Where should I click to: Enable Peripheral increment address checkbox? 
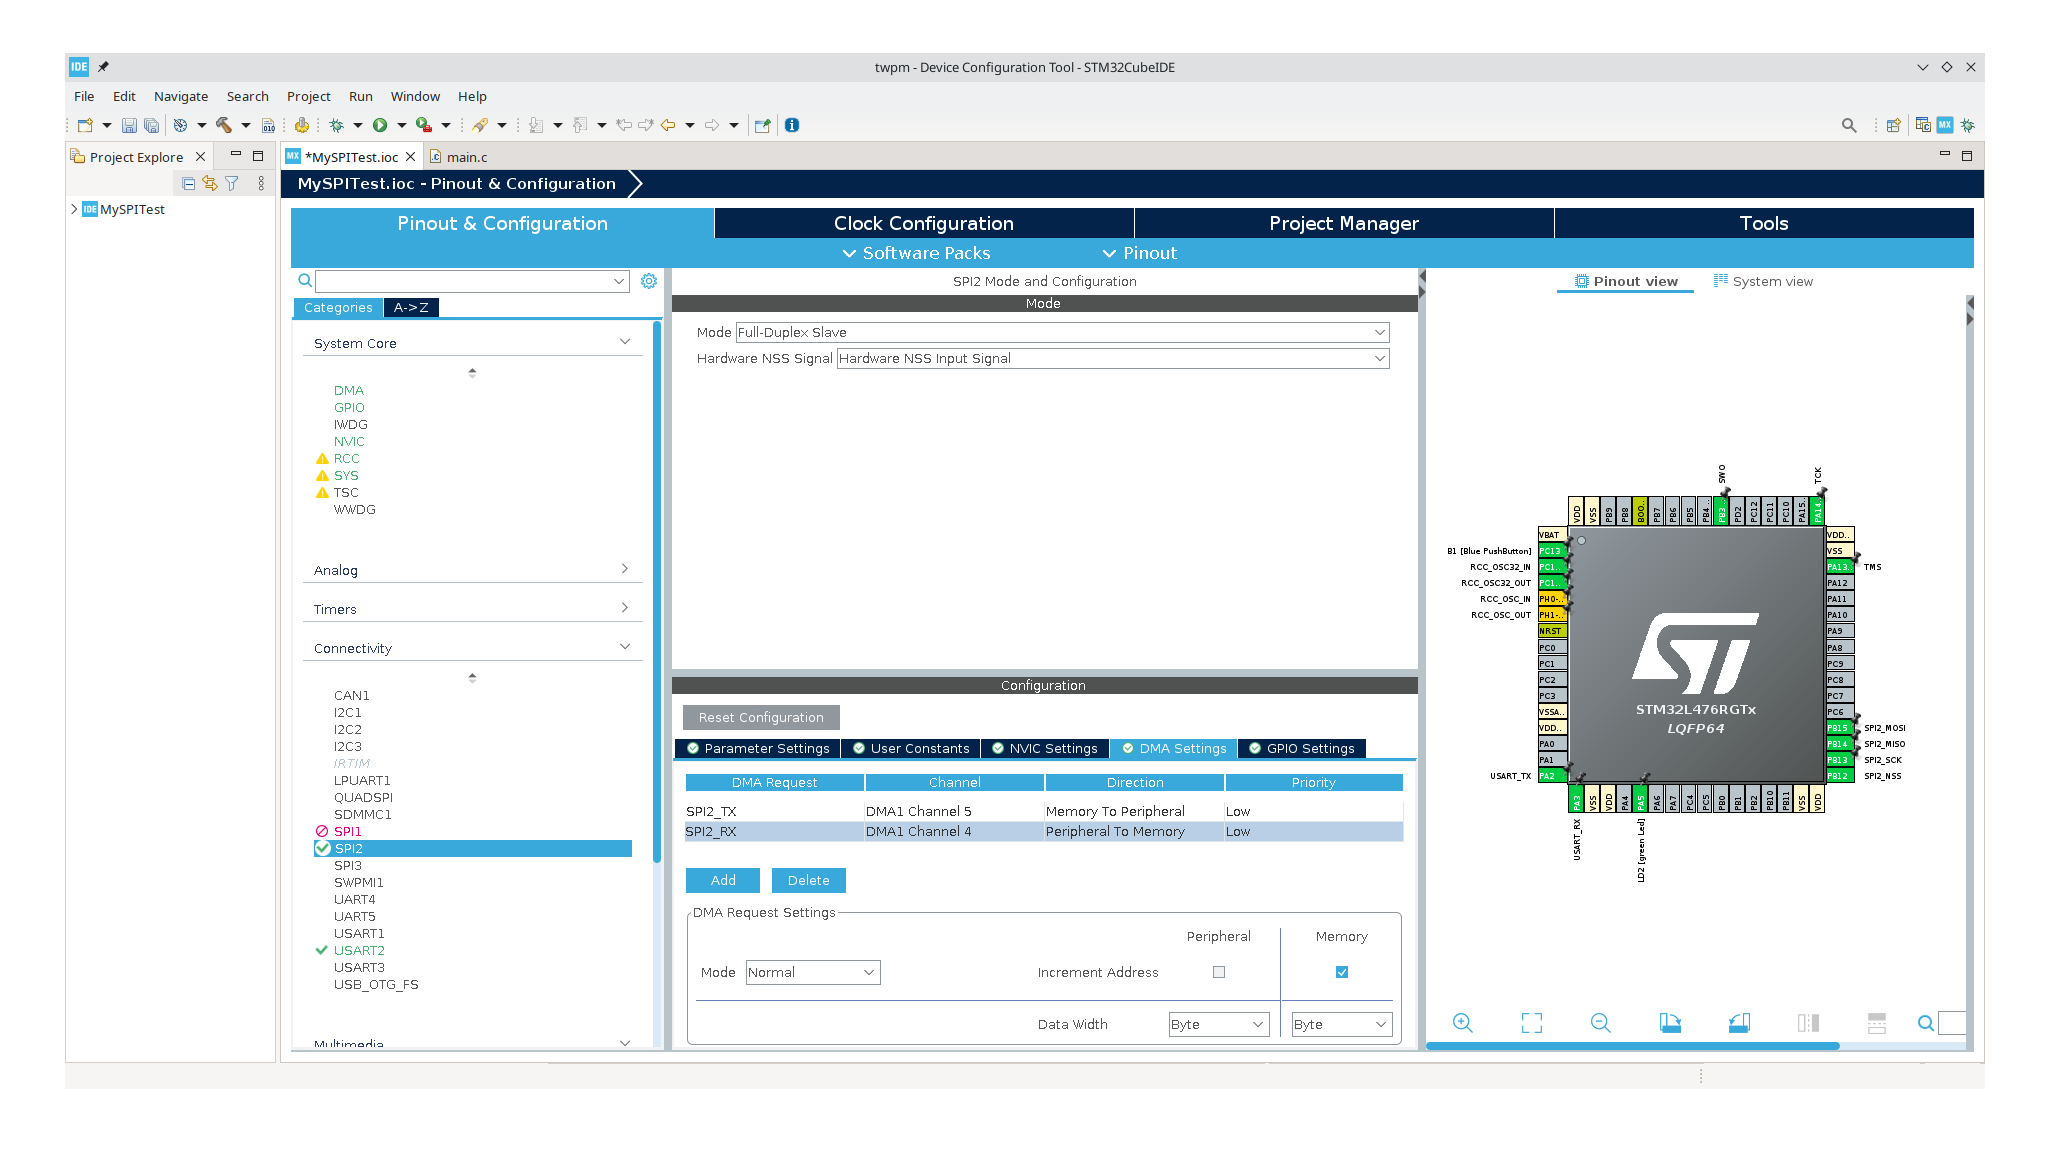click(1218, 972)
